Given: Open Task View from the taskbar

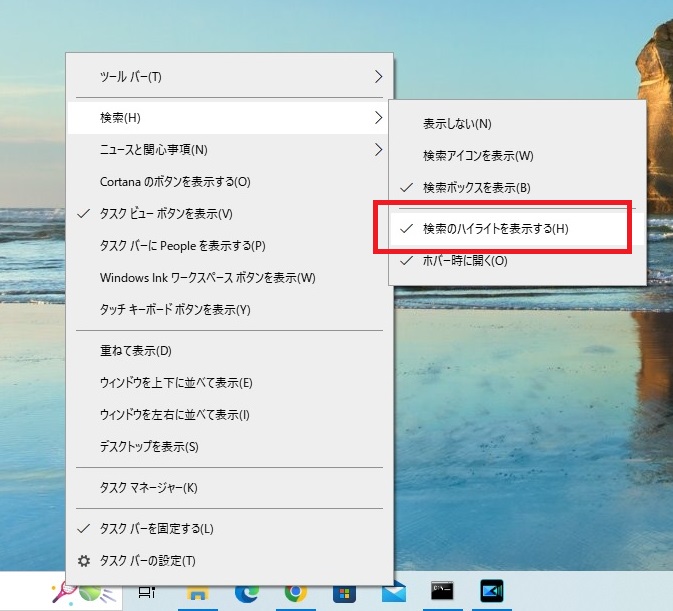Looking at the screenshot, I should point(147,593).
